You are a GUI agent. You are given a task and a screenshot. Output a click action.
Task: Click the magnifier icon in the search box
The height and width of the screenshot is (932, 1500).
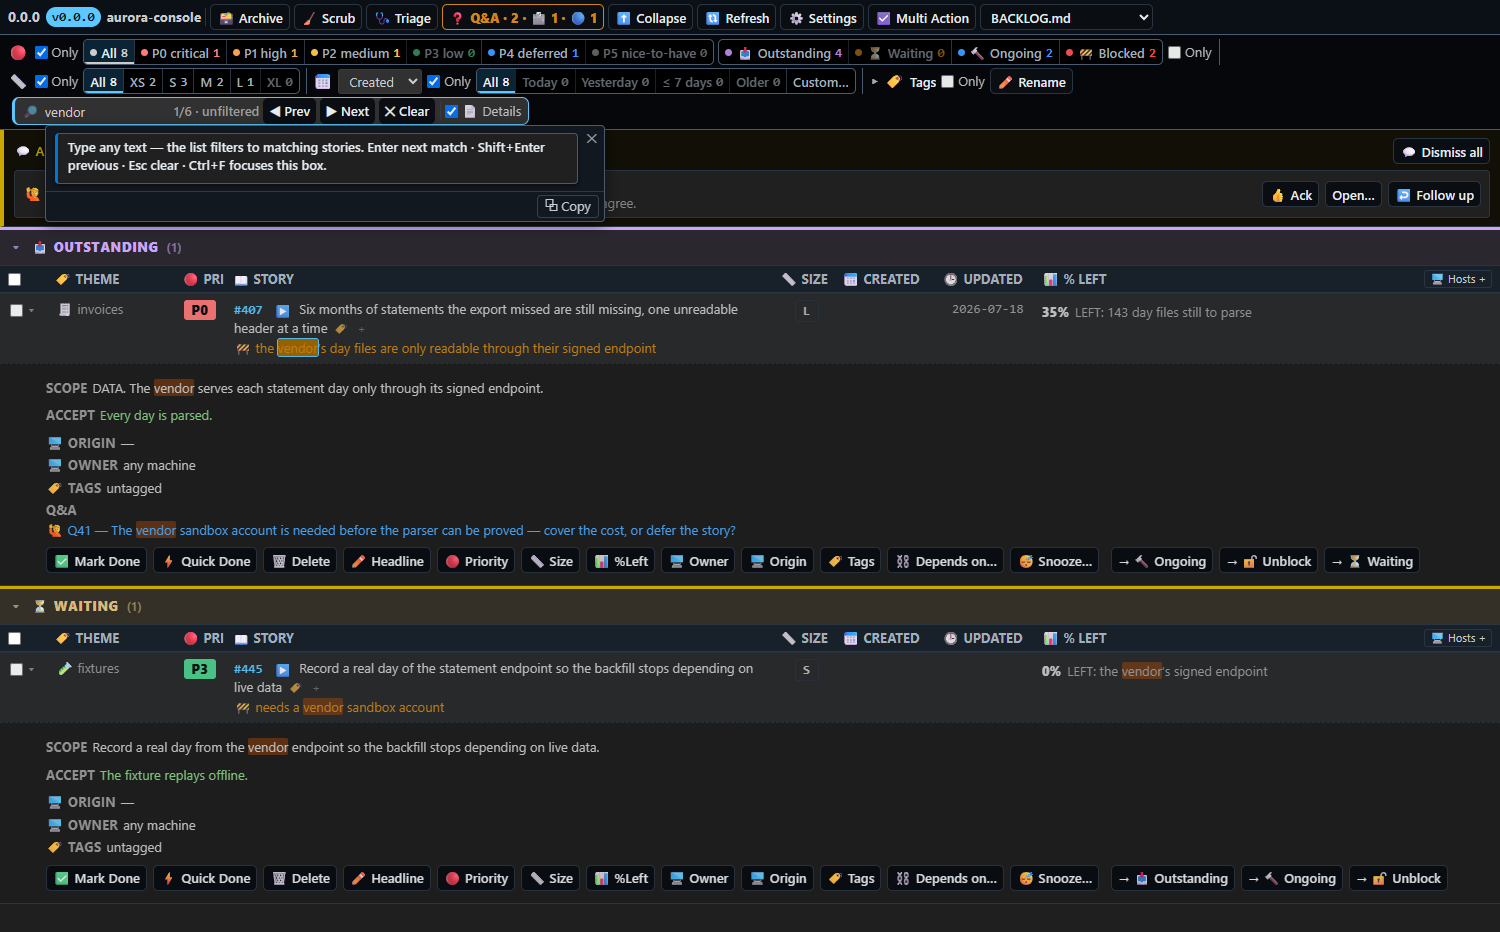(x=31, y=112)
